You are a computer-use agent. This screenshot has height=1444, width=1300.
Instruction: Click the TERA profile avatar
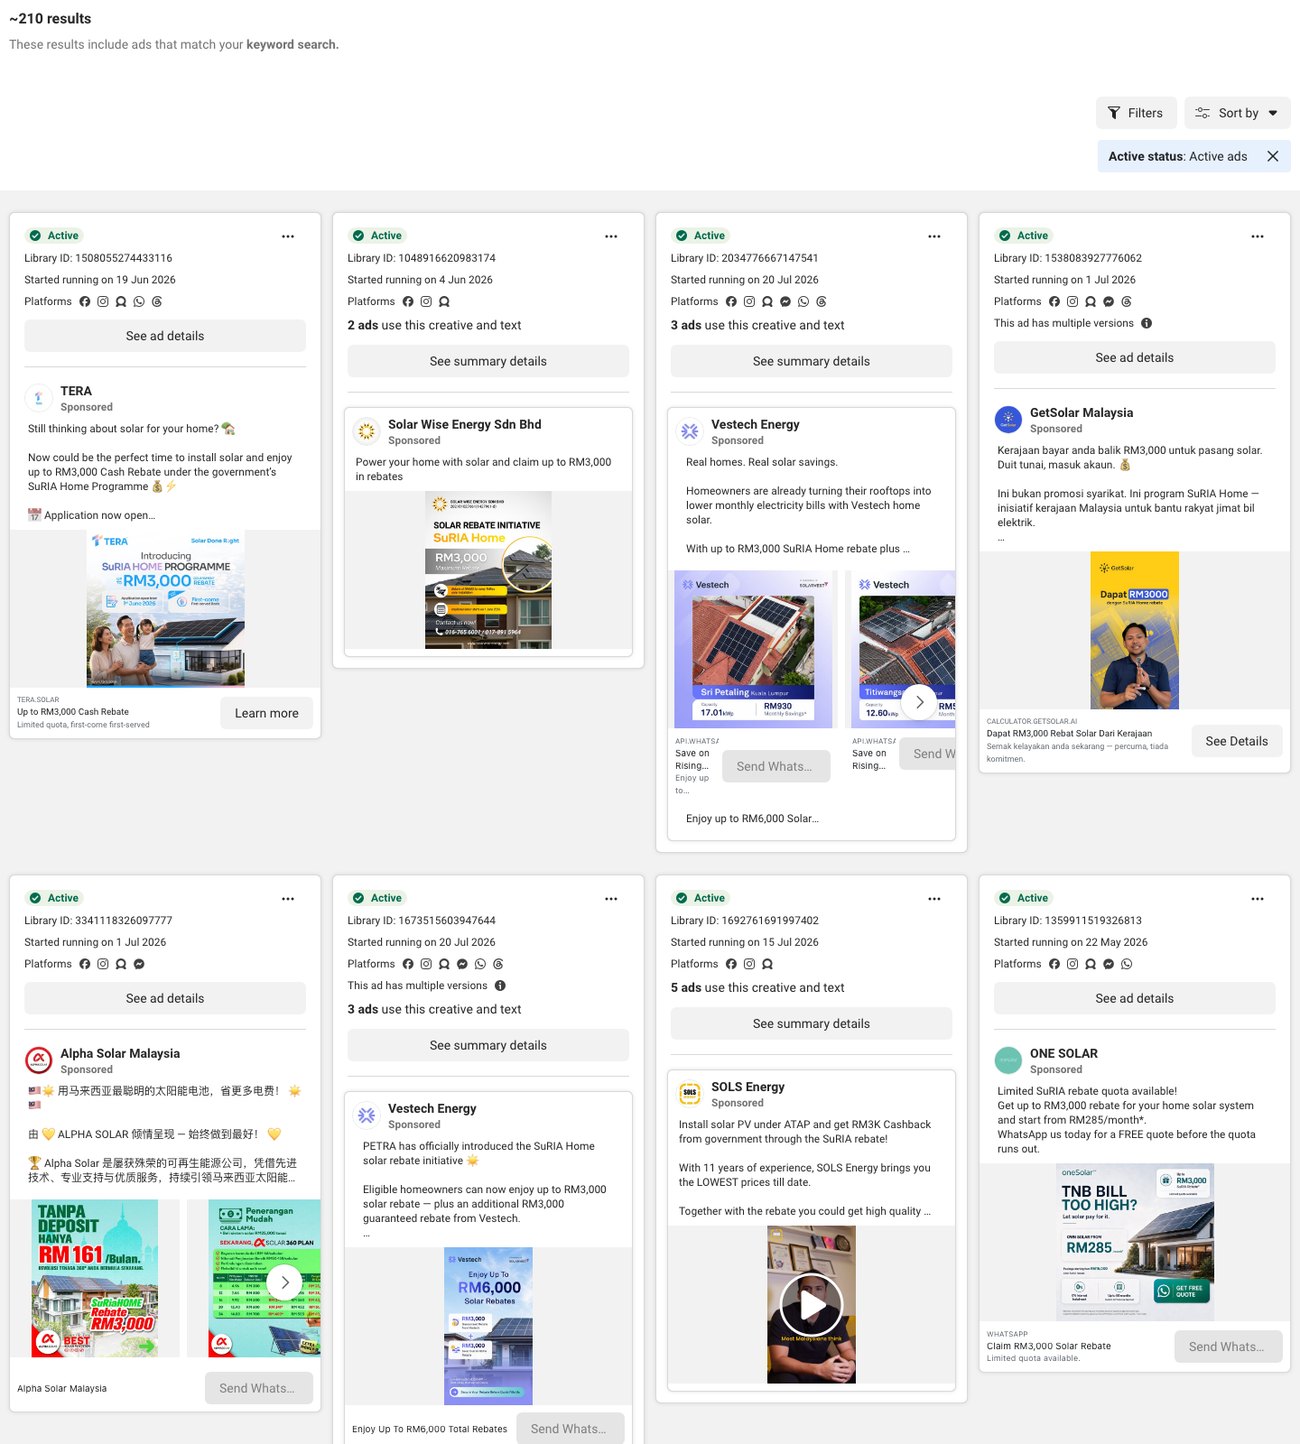point(38,398)
